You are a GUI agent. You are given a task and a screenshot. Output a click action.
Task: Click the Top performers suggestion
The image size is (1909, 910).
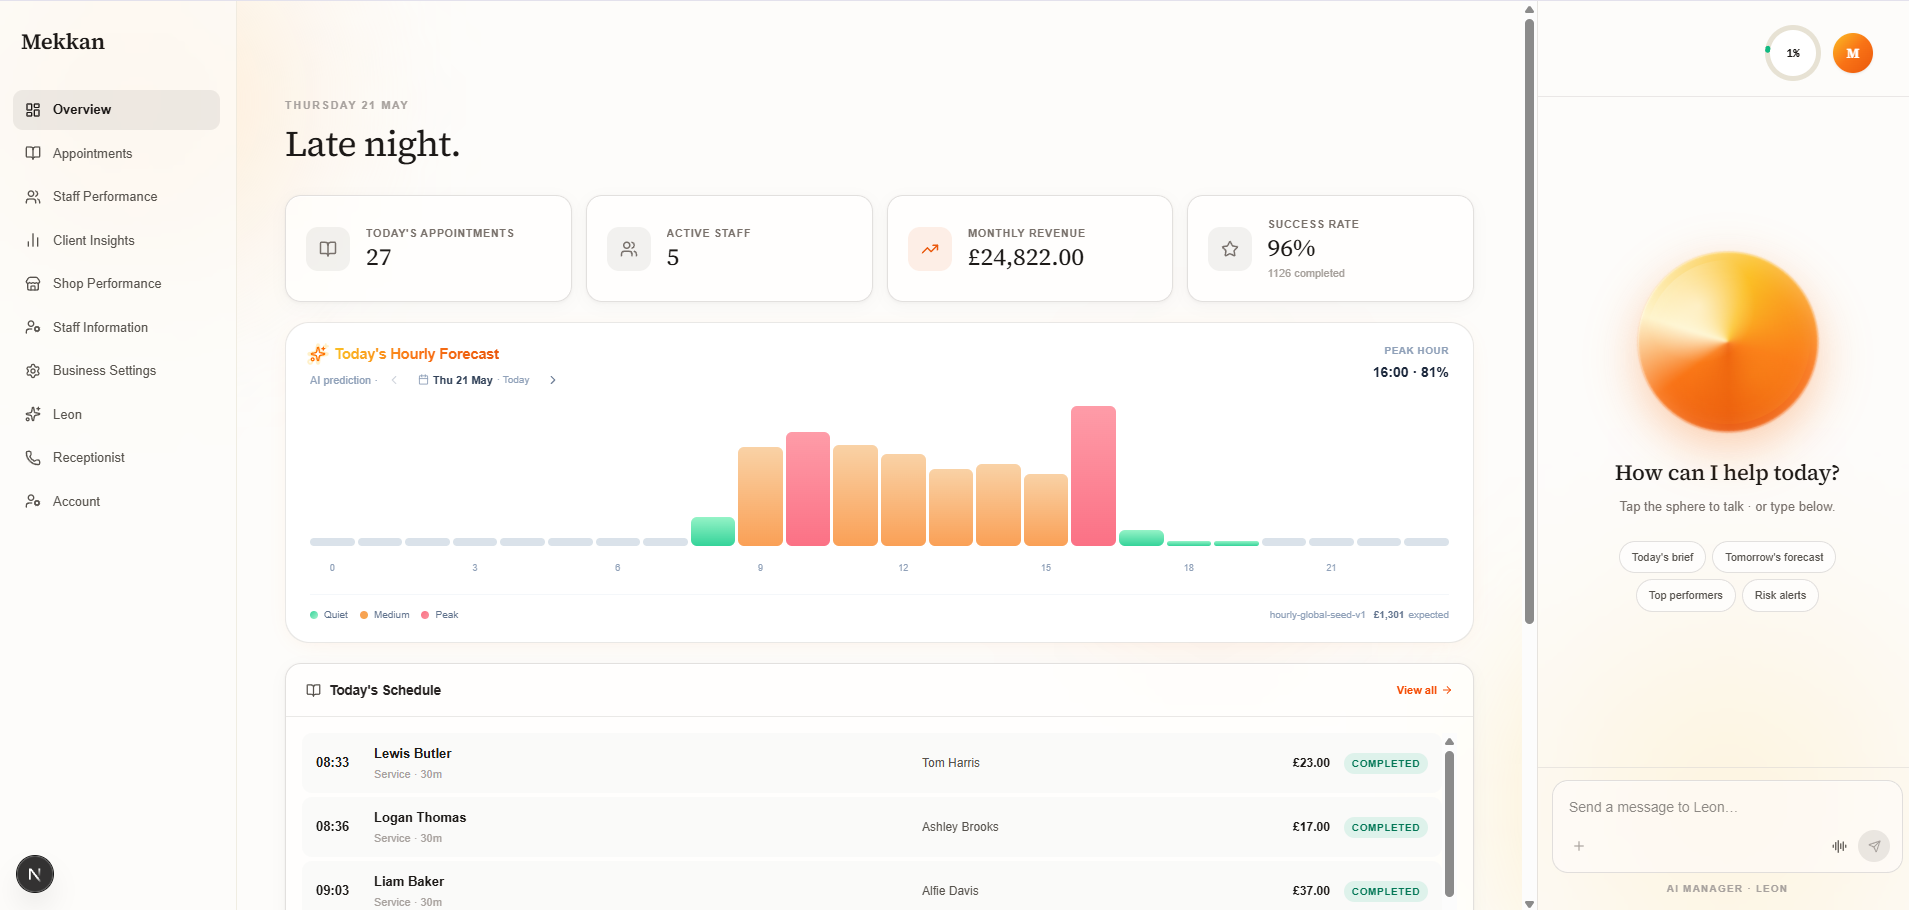point(1686,595)
